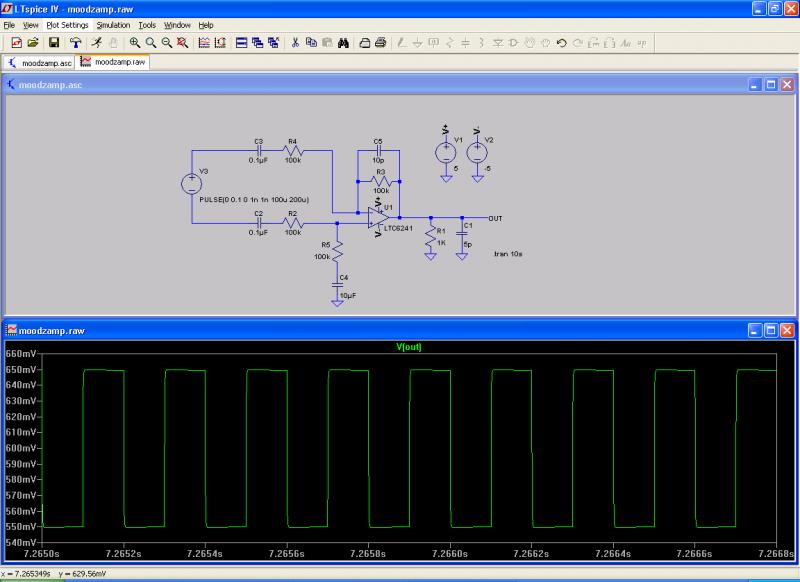The height and width of the screenshot is (582, 800).
Task: Click the Undo arrow icon
Action: (561, 43)
